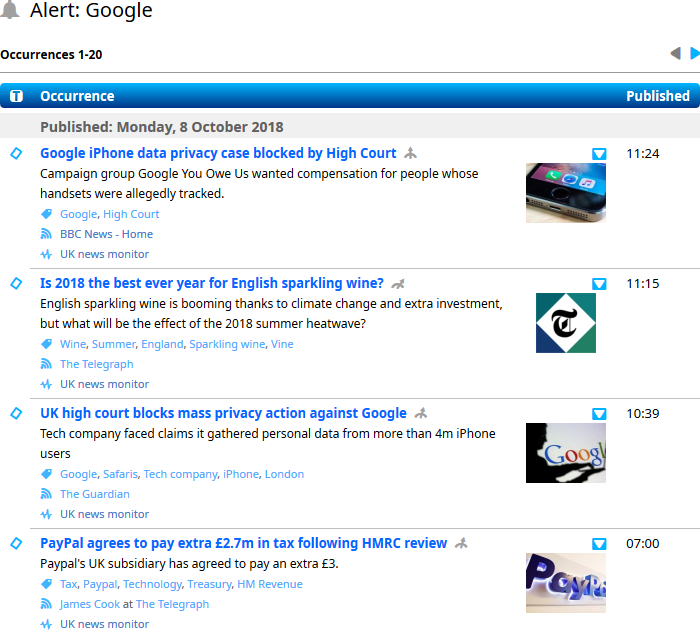Select the Vine tag
The width and height of the screenshot is (700, 630).
(282, 344)
